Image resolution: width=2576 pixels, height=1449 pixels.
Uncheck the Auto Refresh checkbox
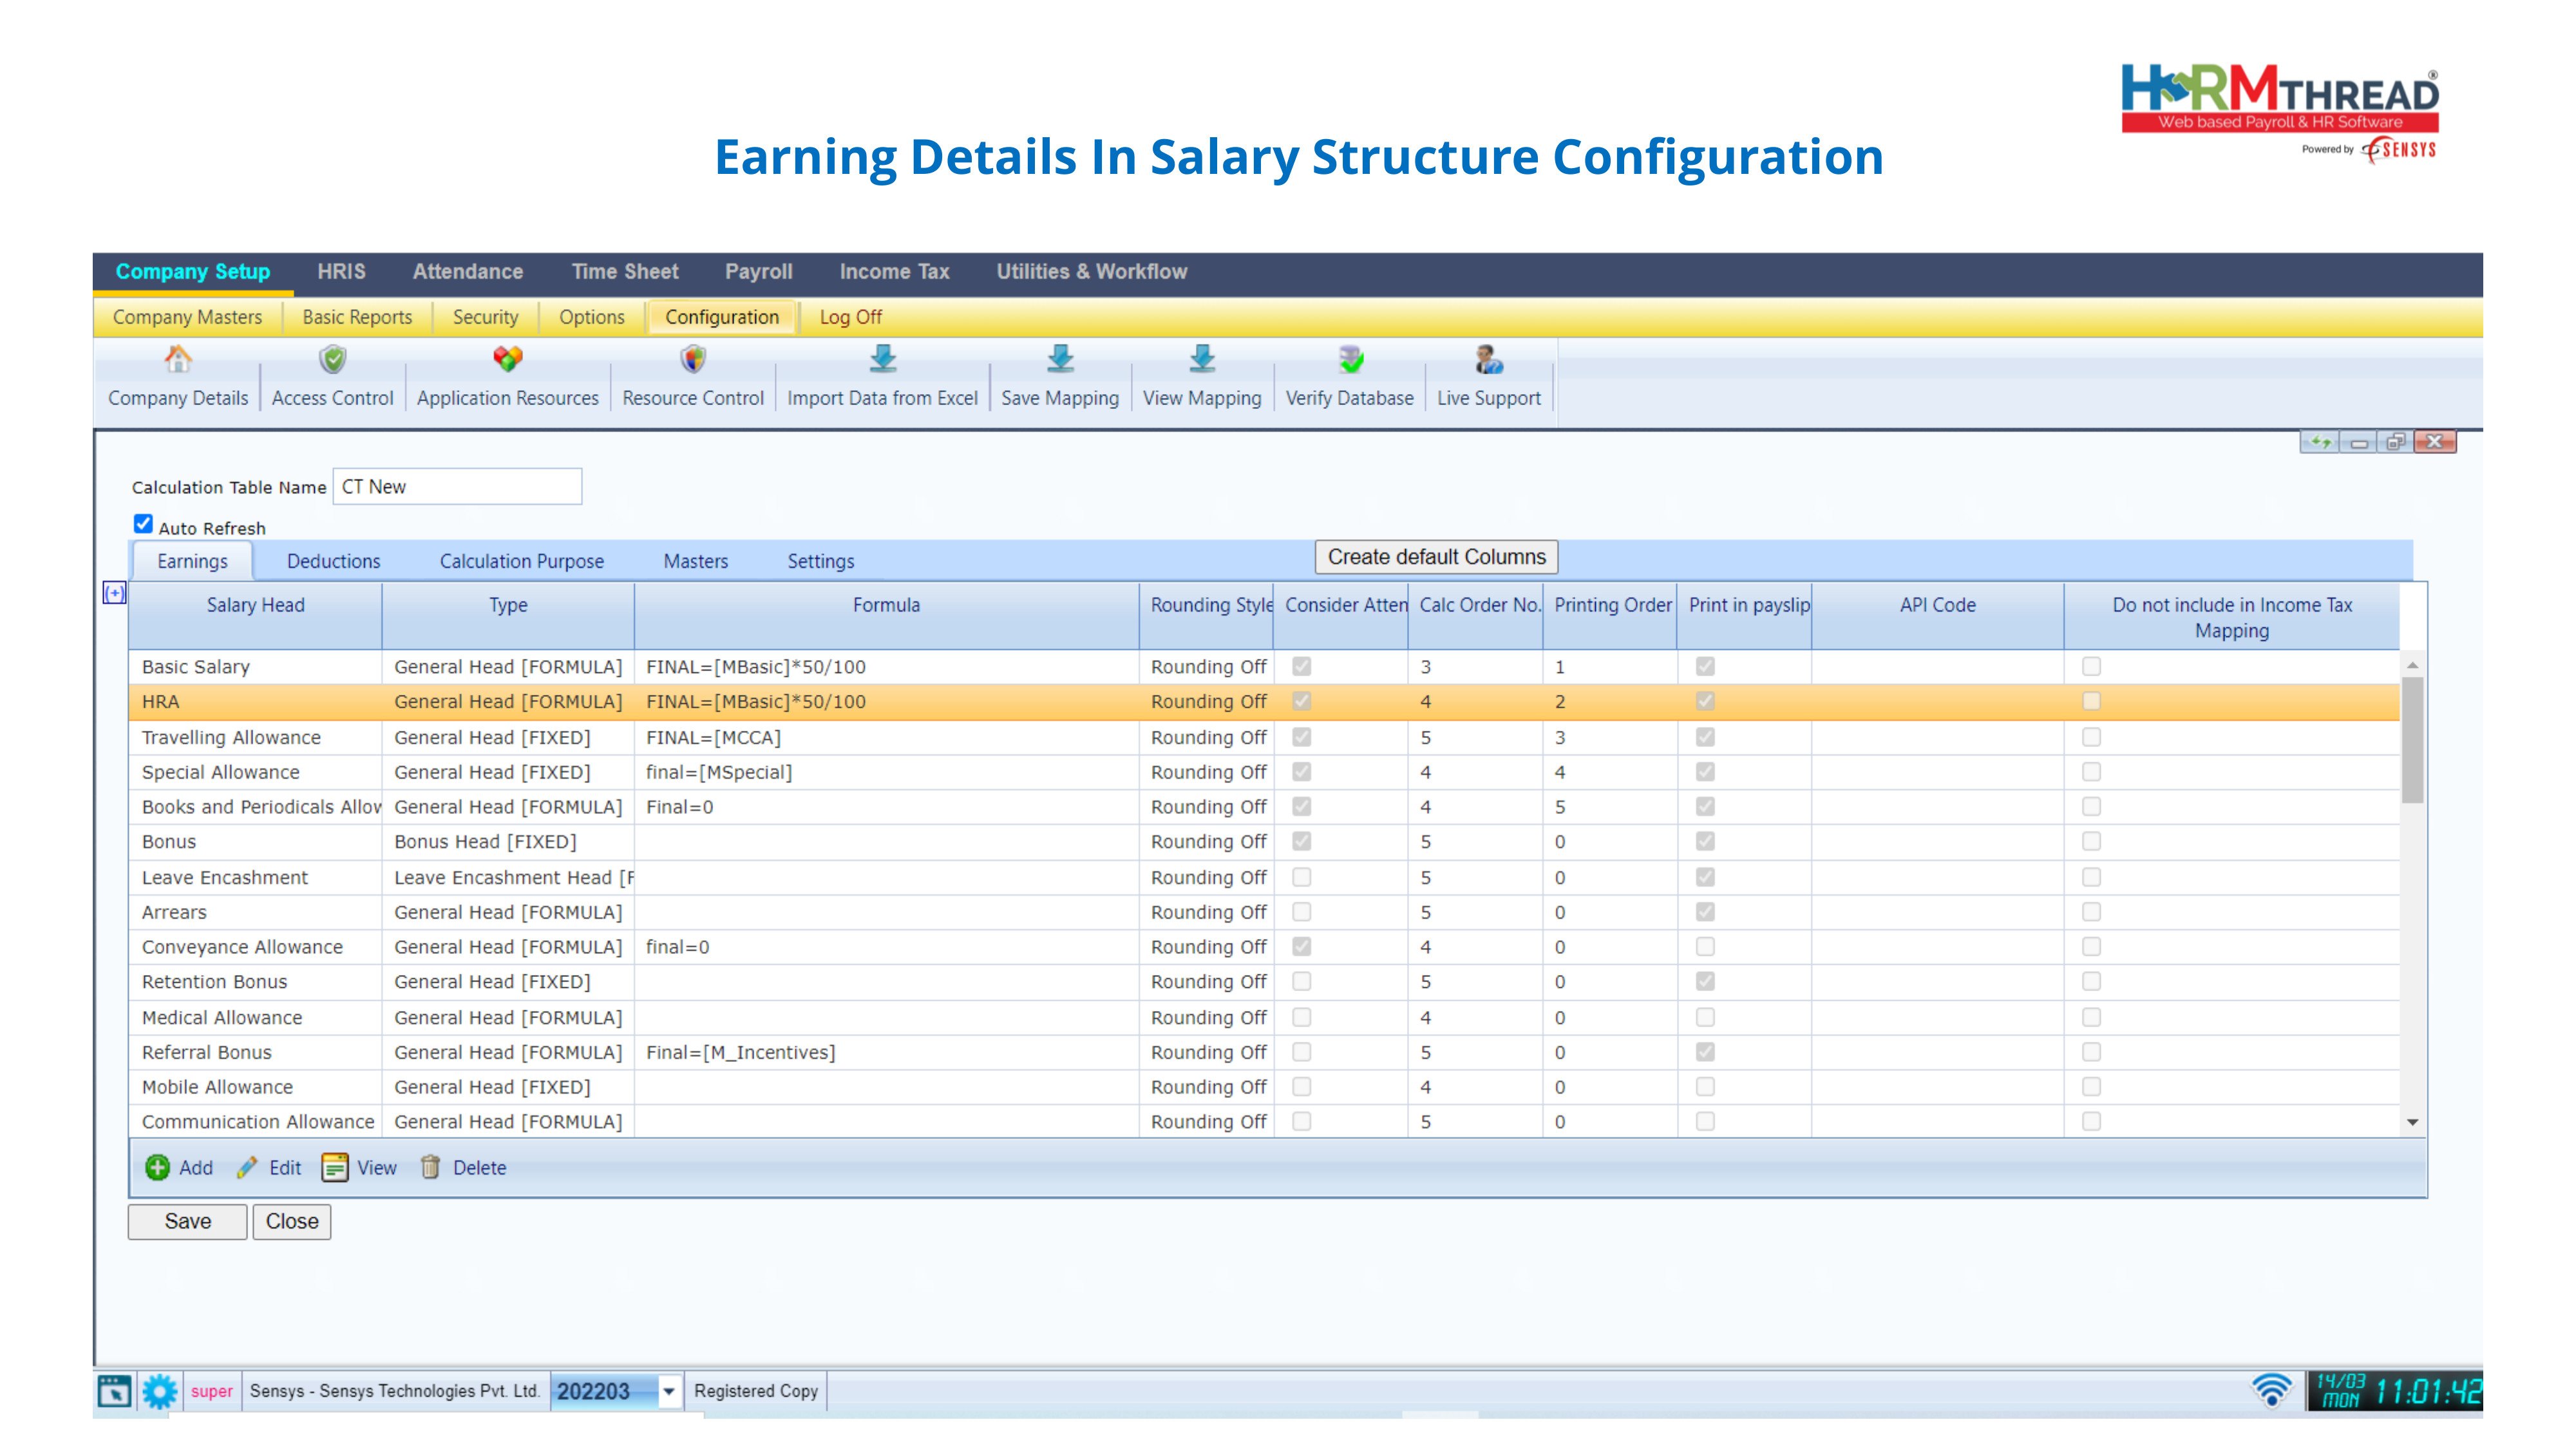click(143, 524)
